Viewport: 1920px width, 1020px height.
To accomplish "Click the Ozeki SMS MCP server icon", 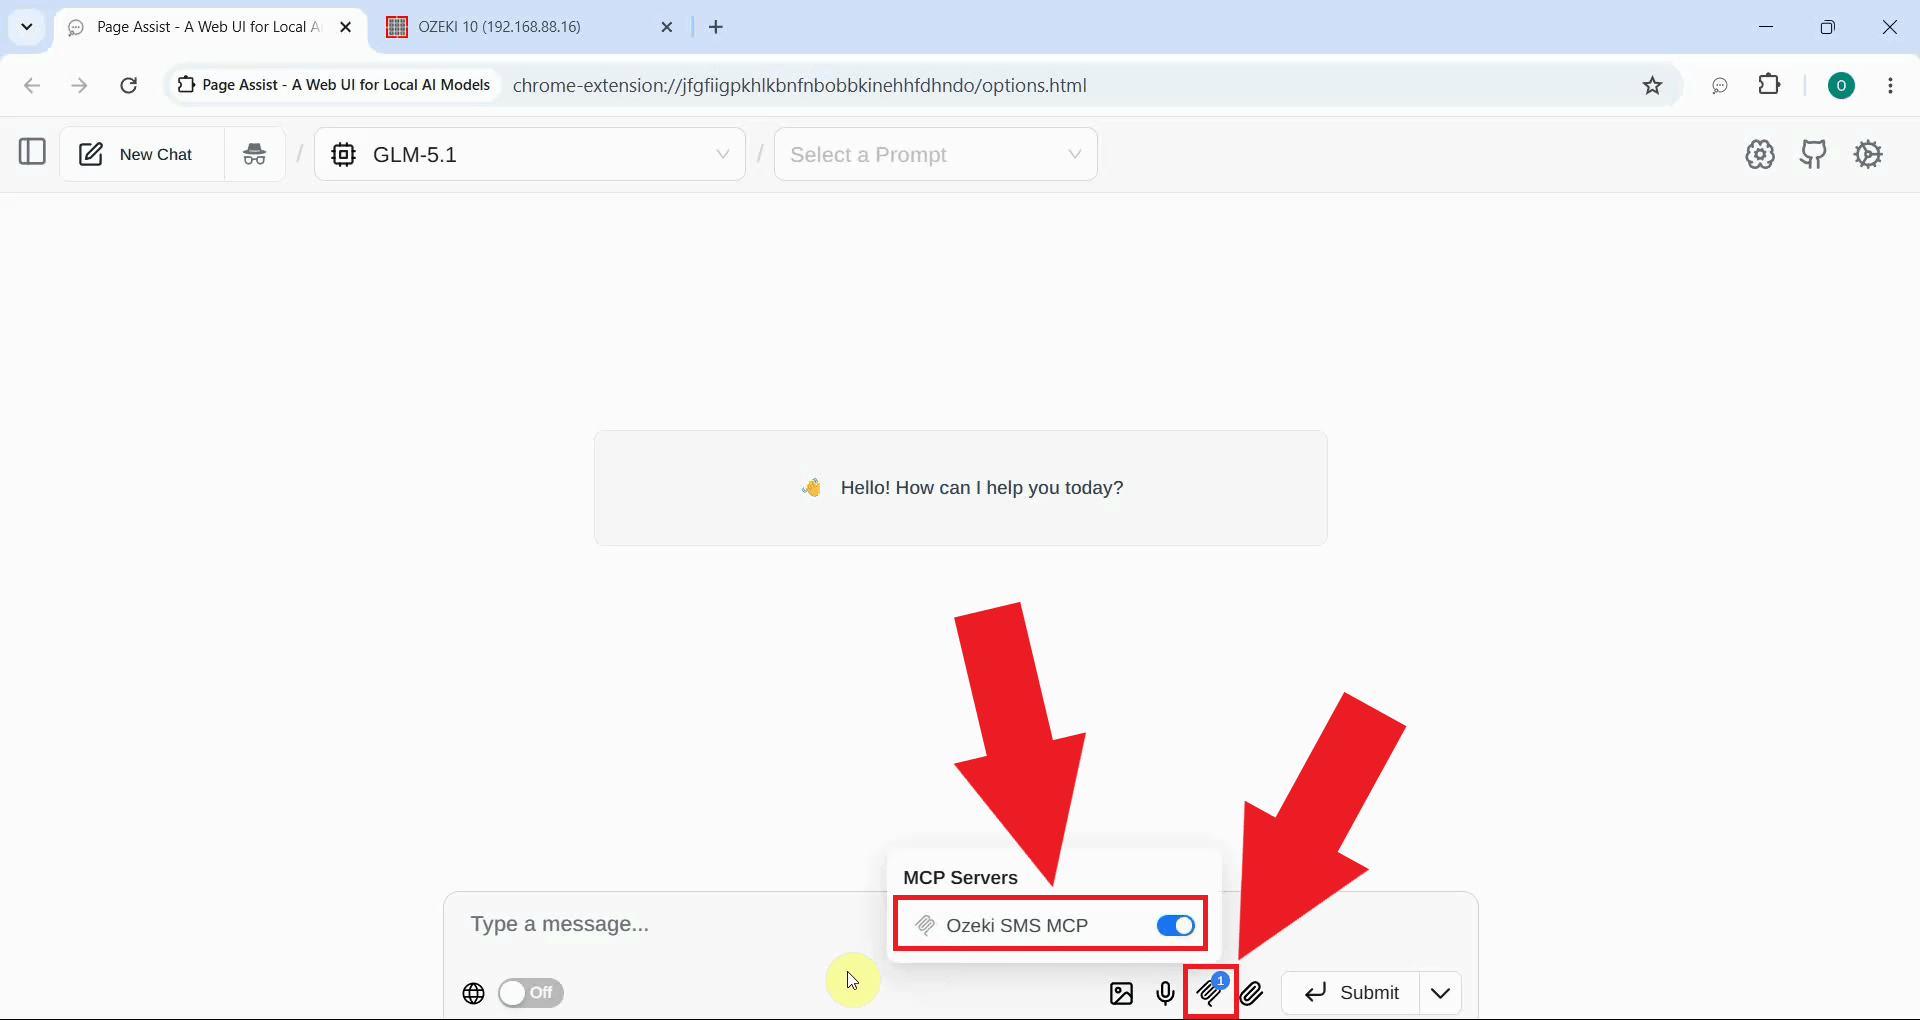I will pos(925,925).
